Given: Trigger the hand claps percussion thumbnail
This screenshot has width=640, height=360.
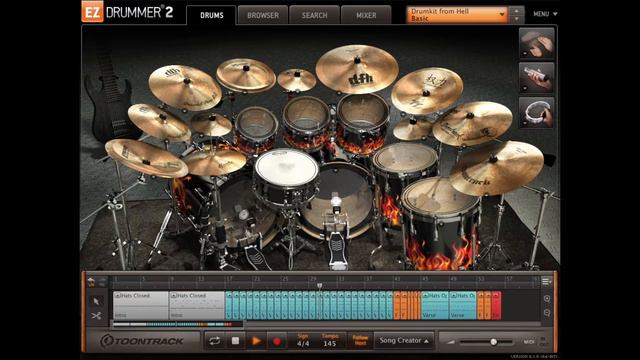Looking at the screenshot, I should [x=536, y=43].
